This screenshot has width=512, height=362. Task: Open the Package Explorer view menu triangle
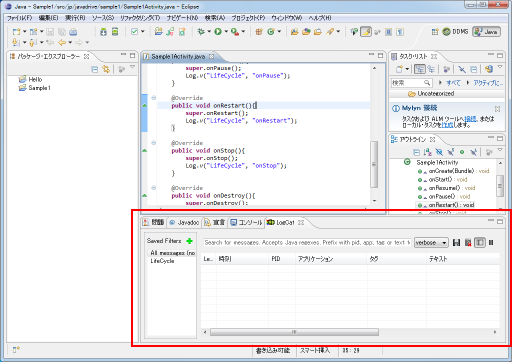(x=133, y=67)
